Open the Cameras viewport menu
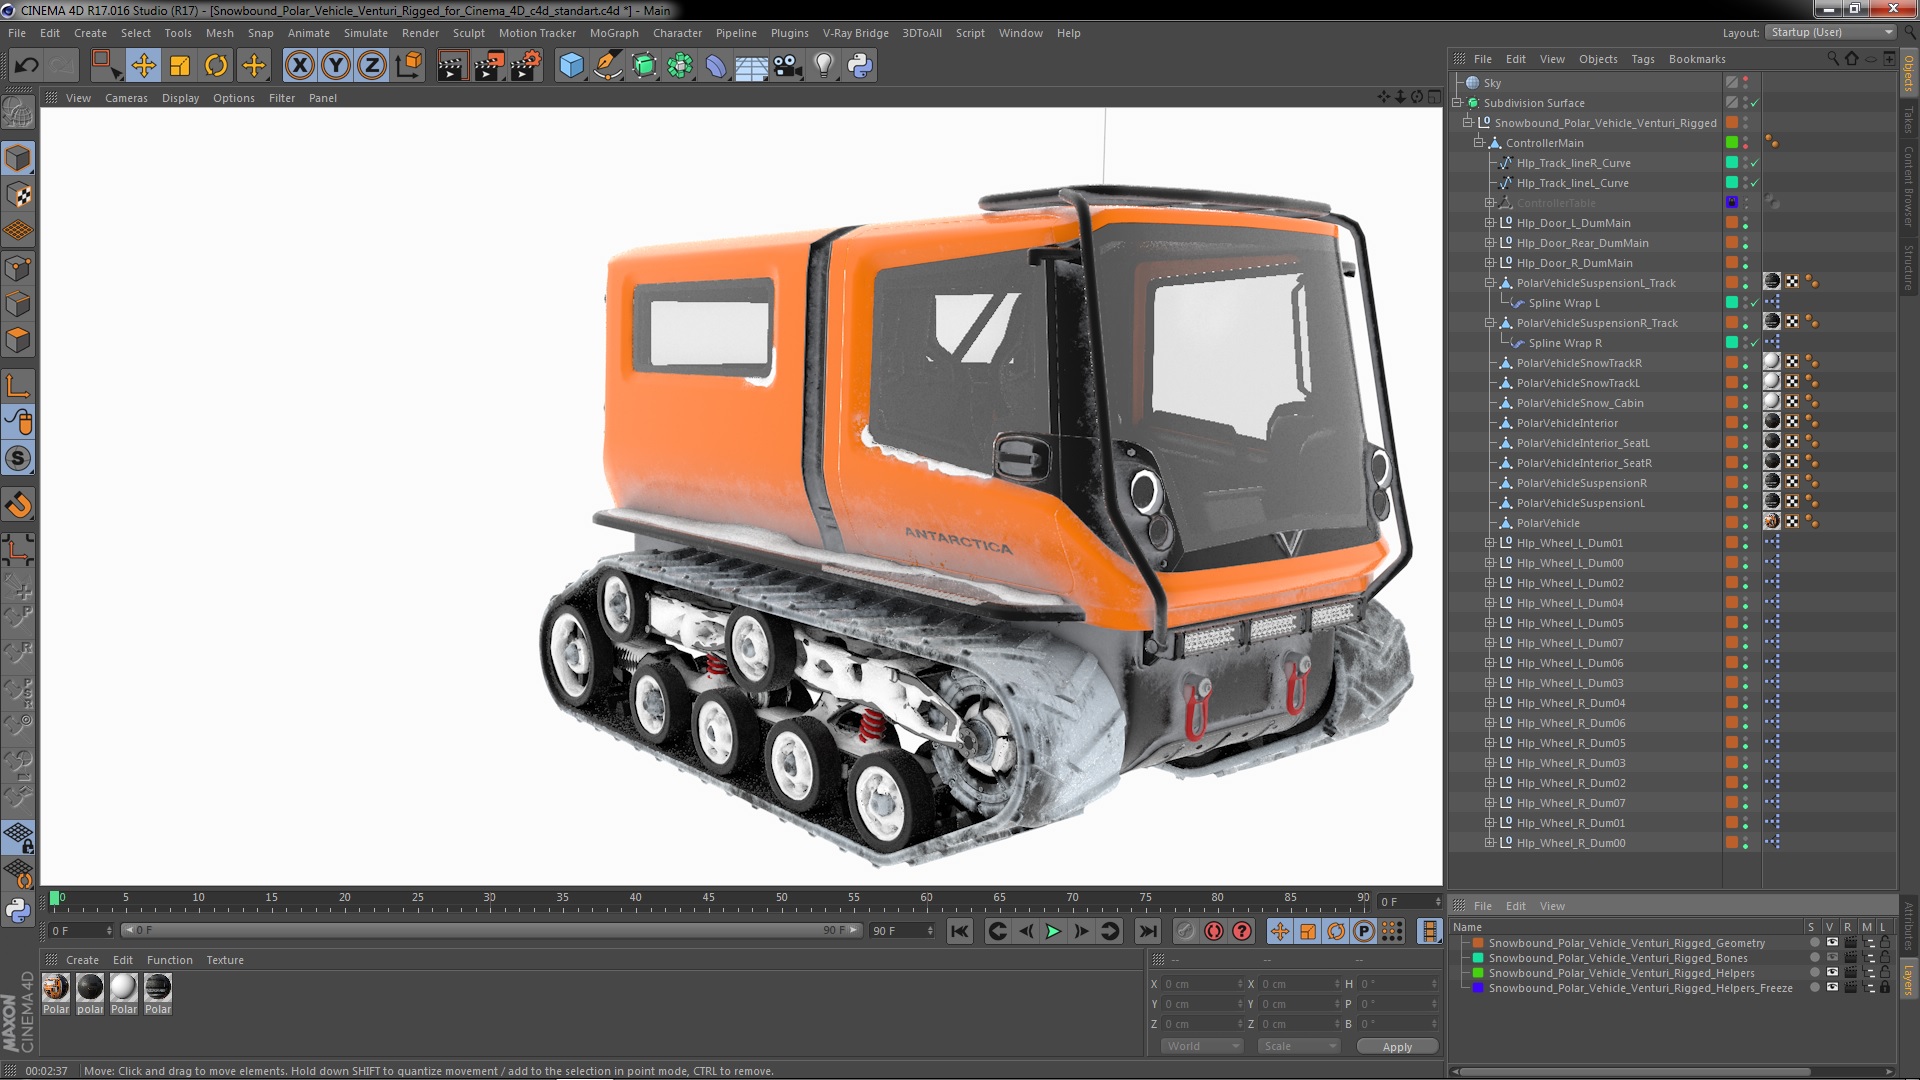Screen dimensions: 1920x1080 tap(126, 98)
